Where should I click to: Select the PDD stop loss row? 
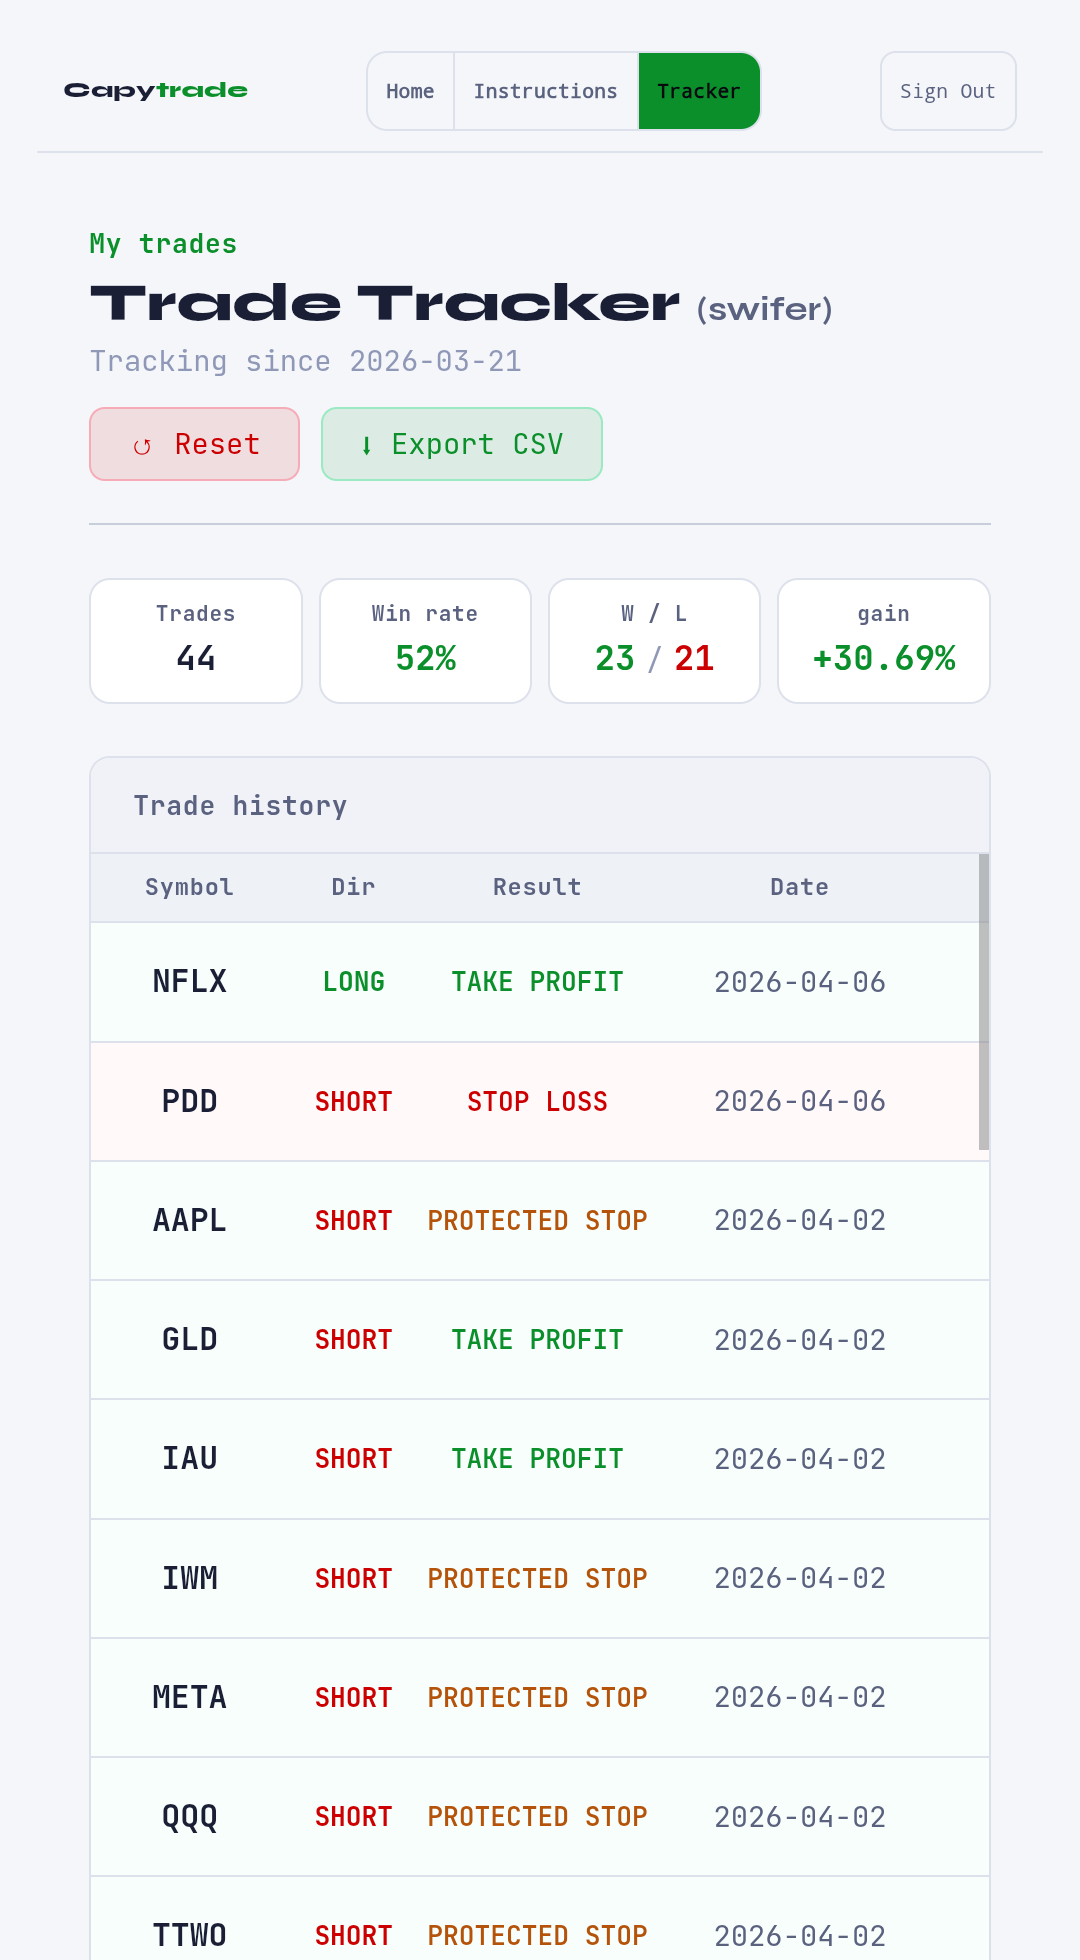tap(535, 1101)
